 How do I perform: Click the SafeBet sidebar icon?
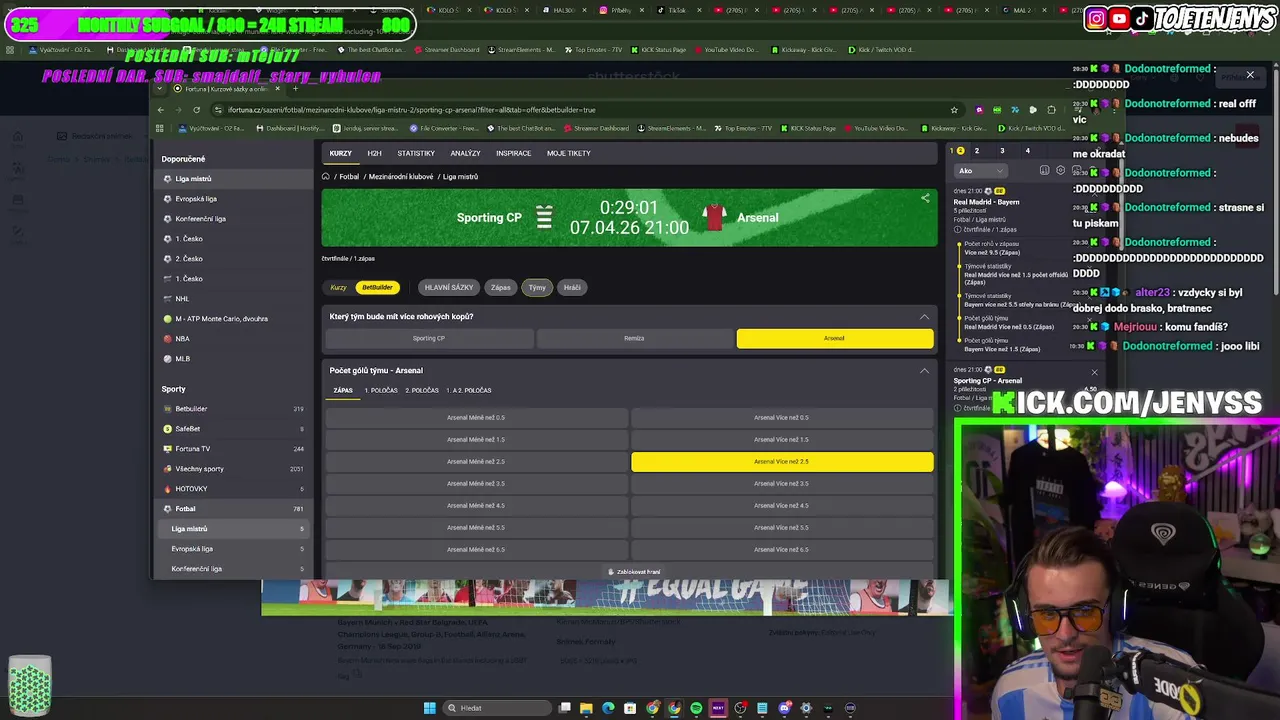point(167,429)
